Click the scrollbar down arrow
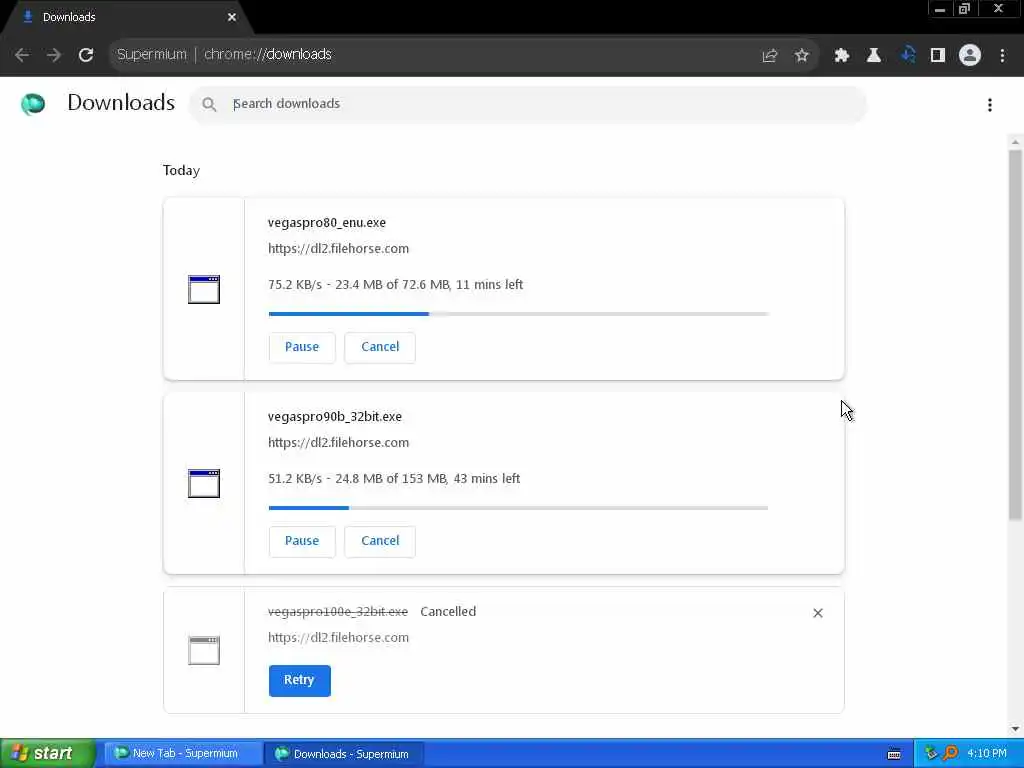 1015,729
